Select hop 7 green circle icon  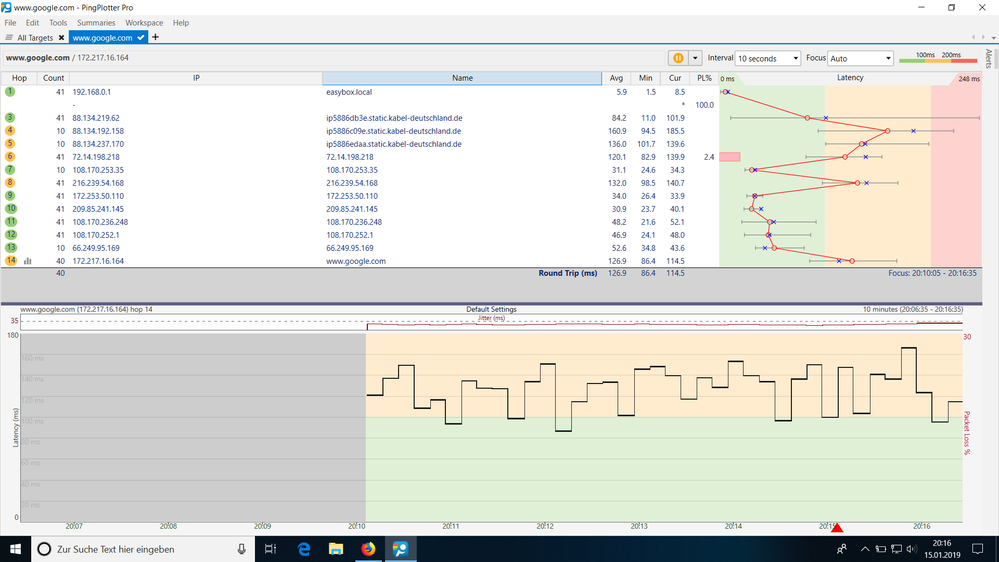tap(10, 169)
